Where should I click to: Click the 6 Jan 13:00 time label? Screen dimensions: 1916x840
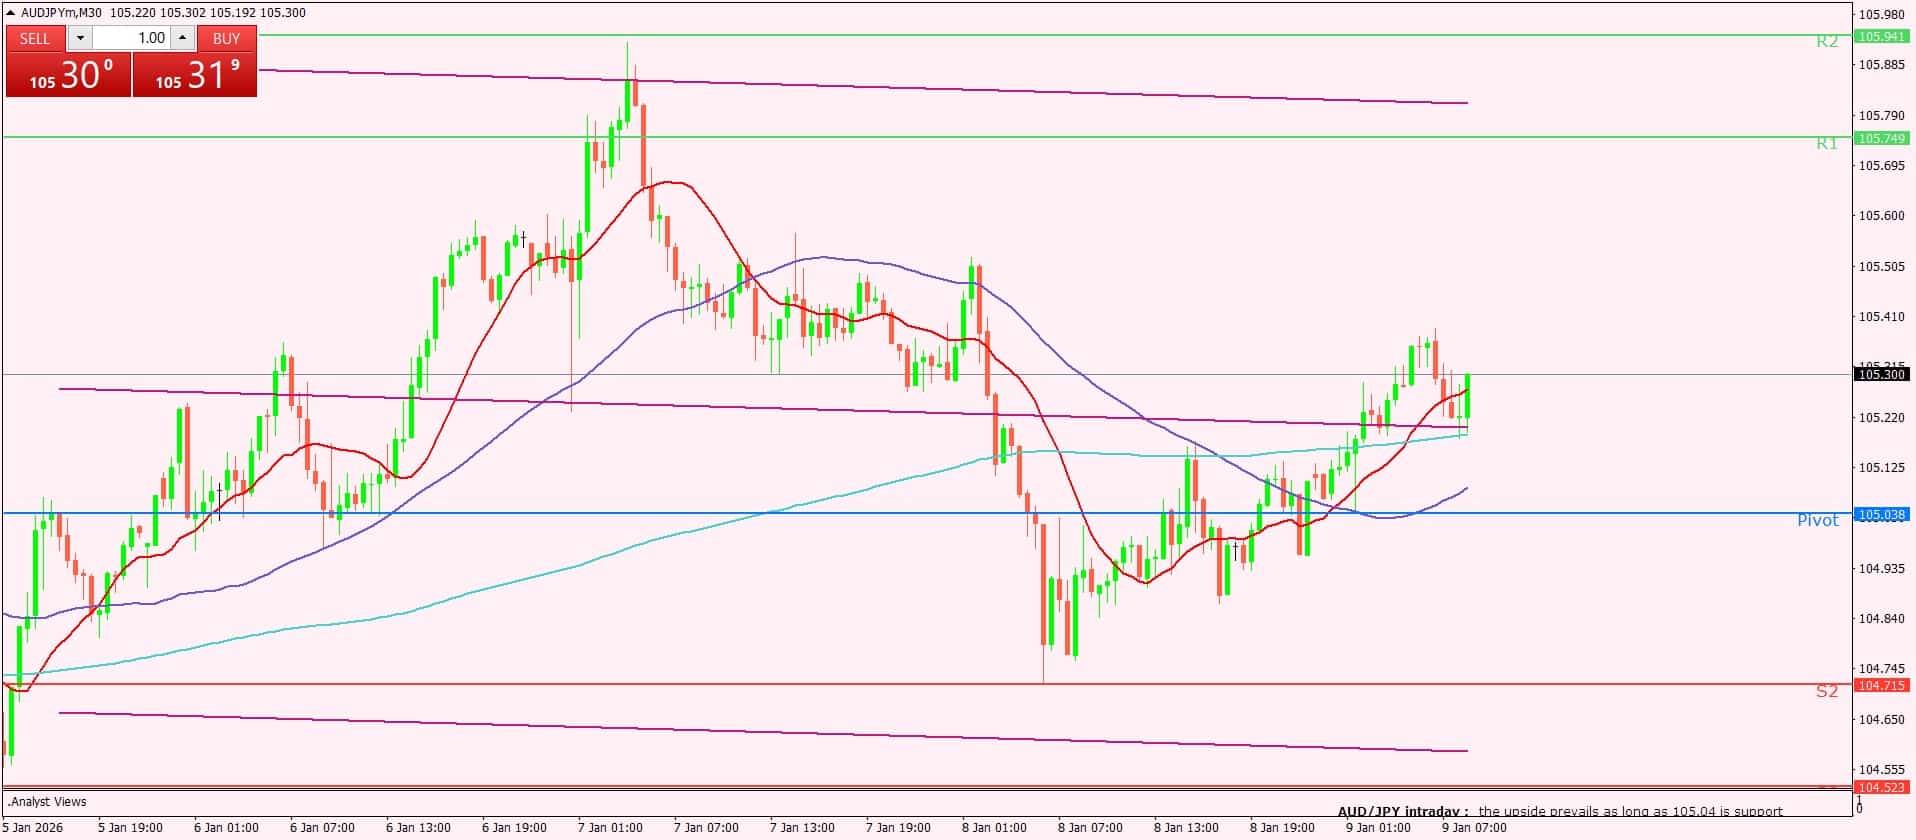[418, 828]
